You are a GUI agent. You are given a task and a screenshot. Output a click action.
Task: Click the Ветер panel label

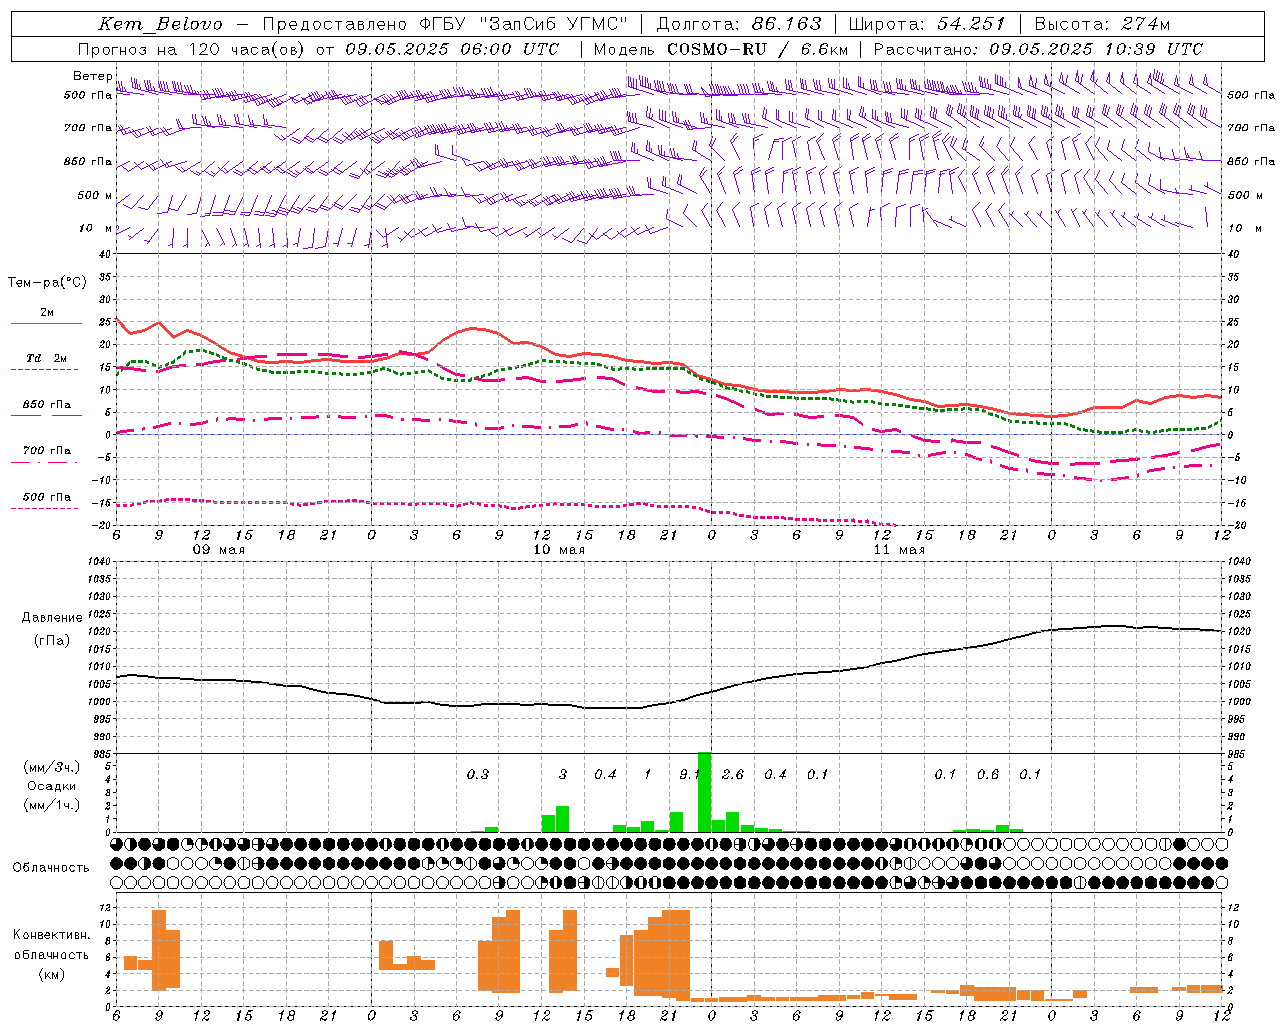click(92, 76)
